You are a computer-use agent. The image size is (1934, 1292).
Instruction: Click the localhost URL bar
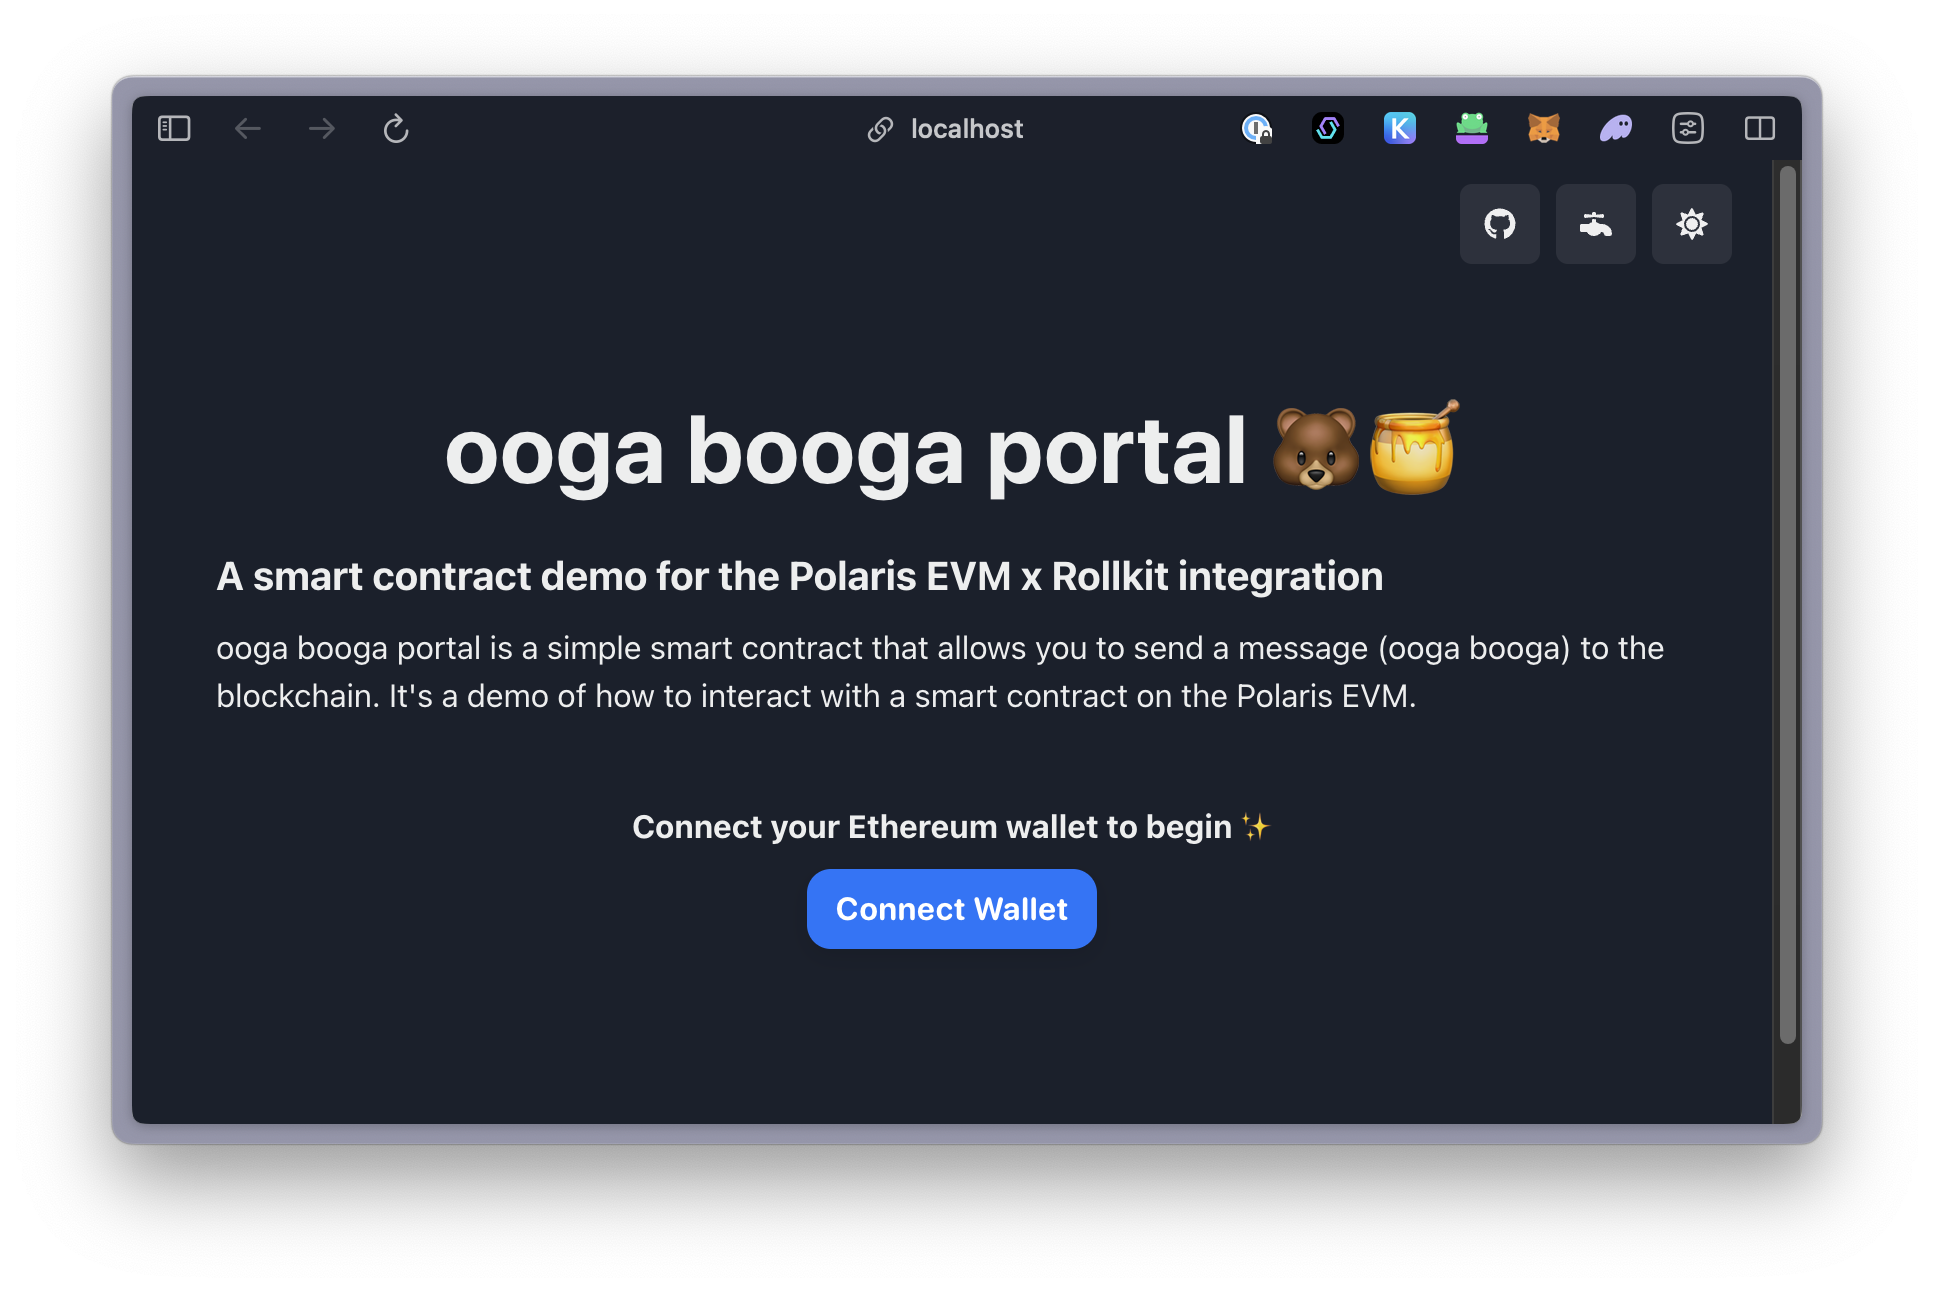(x=965, y=130)
